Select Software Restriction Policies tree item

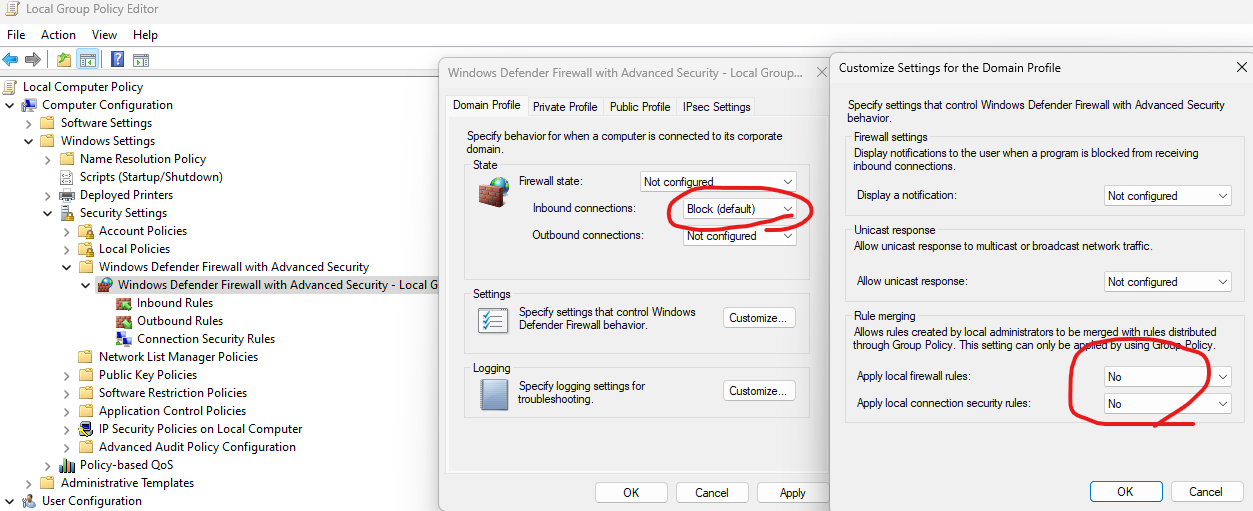(x=173, y=393)
